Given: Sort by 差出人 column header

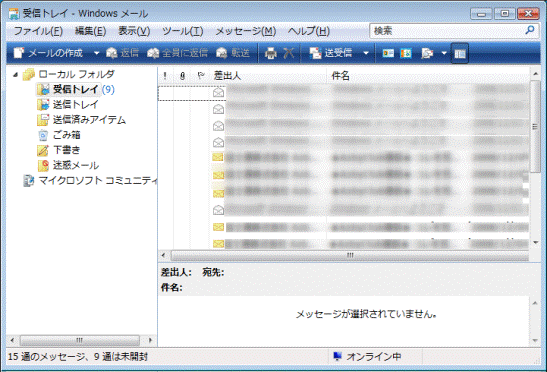Looking at the screenshot, I should pyautogui.click(x=227, y=76).
